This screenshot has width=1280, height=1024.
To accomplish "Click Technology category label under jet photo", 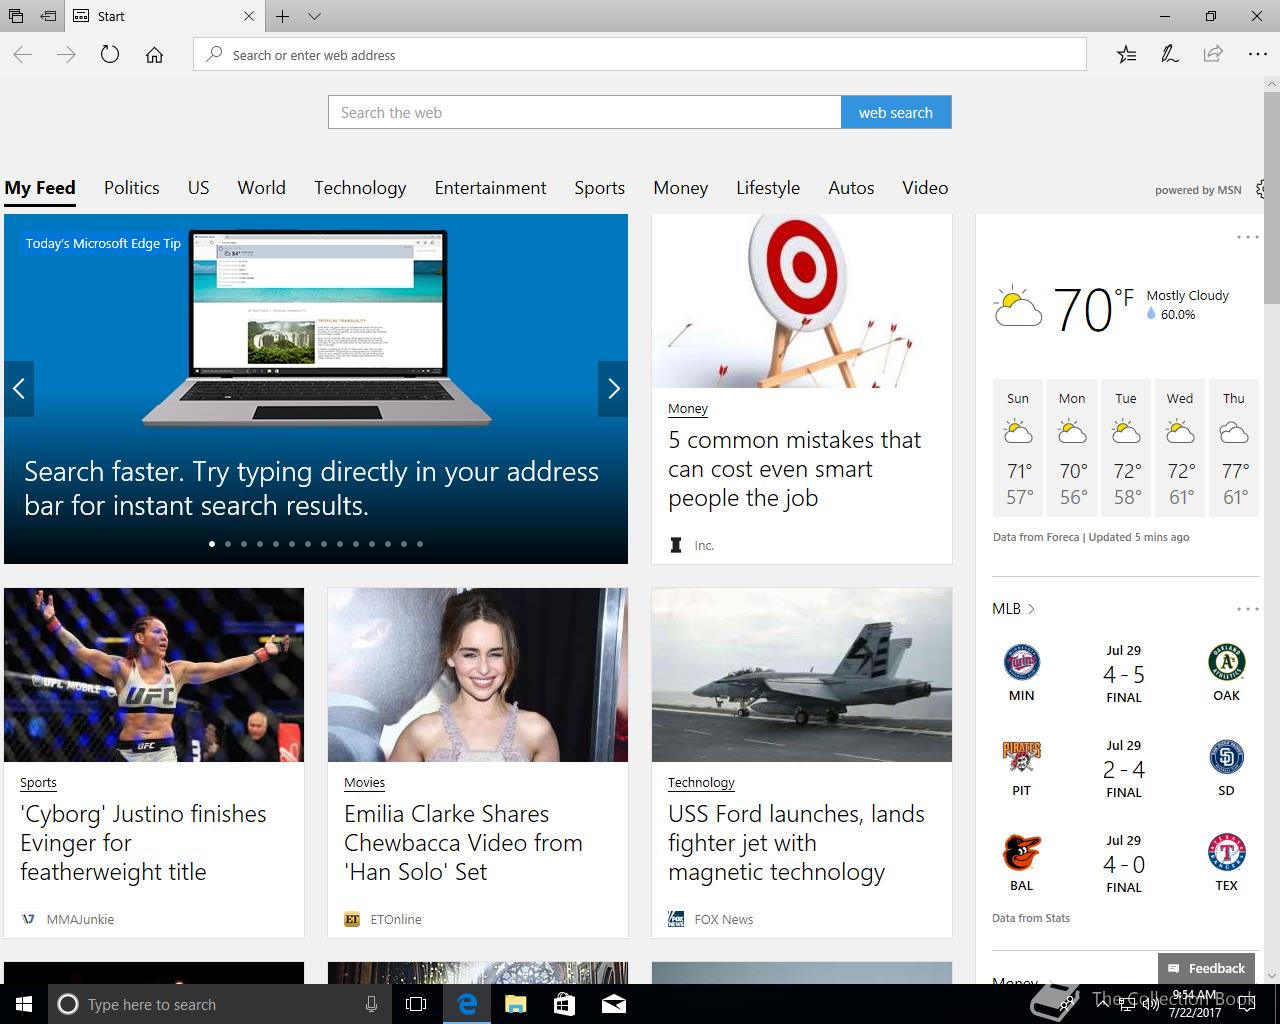I will (701, 783).
